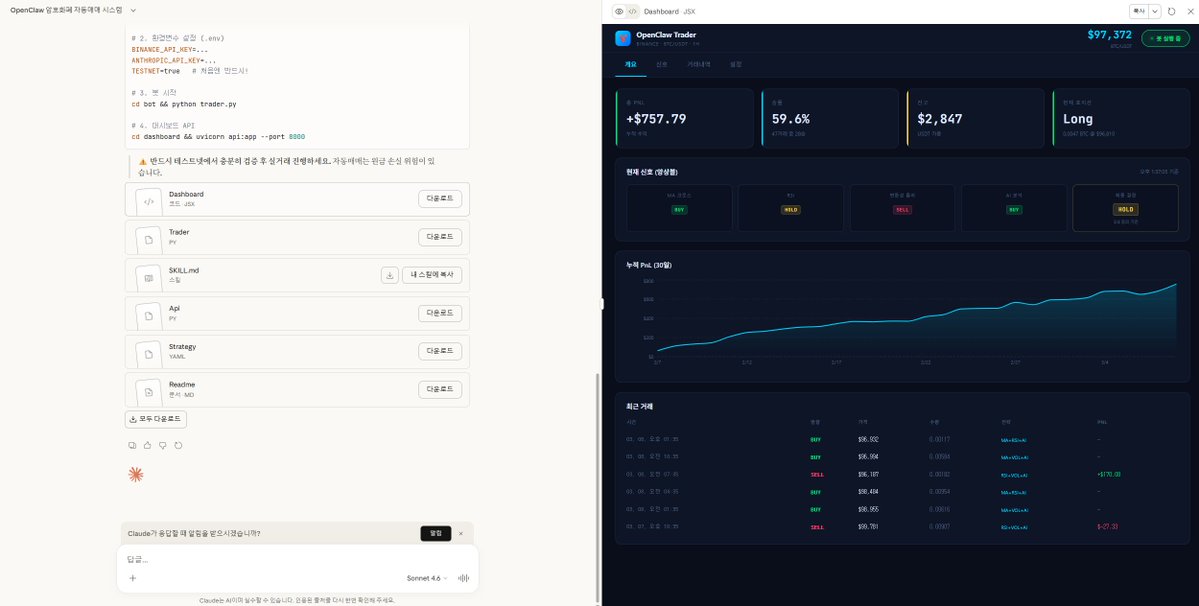This screenshot has width=1199, height=606.
Task: Click BUY badge under AI 분석 signal
Action: point(1014,209)
